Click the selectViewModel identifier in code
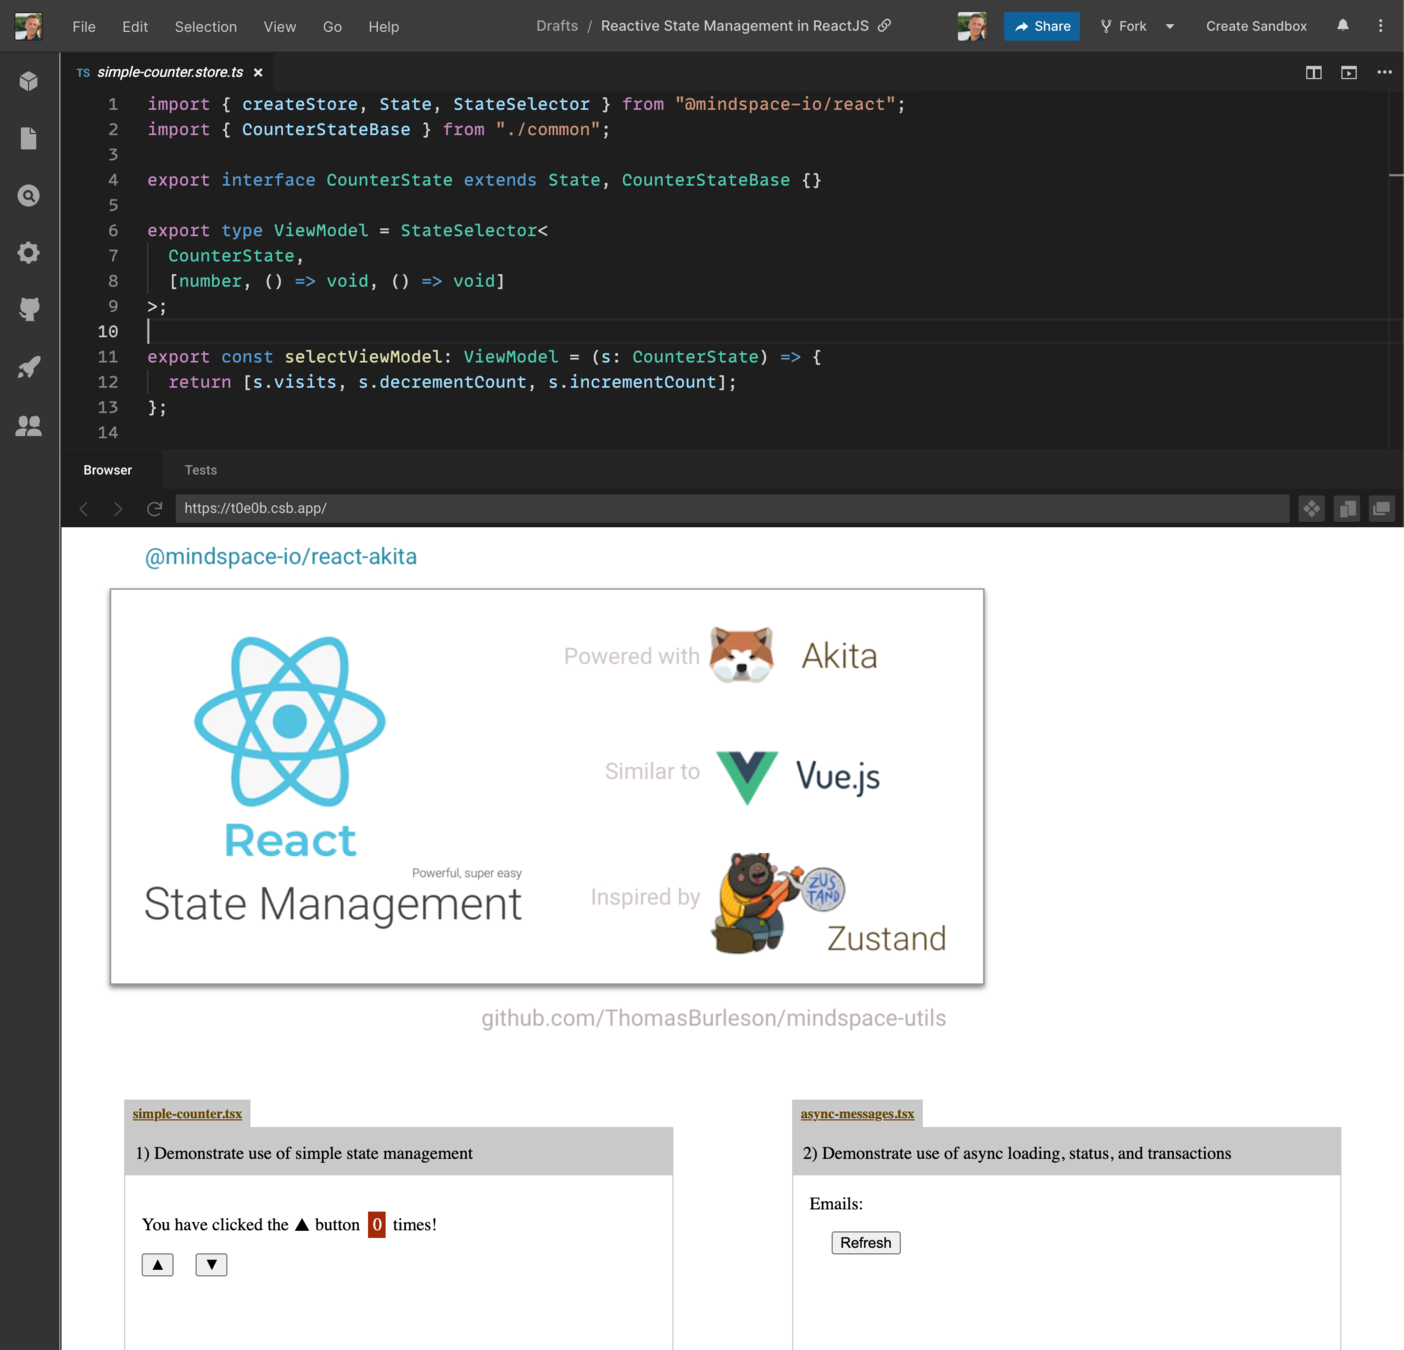The width and height of the screenshot is (1404, 1350). pyautogui.click(x=363, y=357)
